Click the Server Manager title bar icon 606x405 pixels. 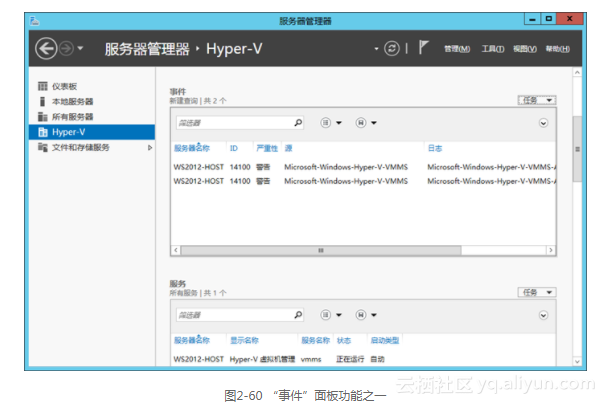point(35,20)
